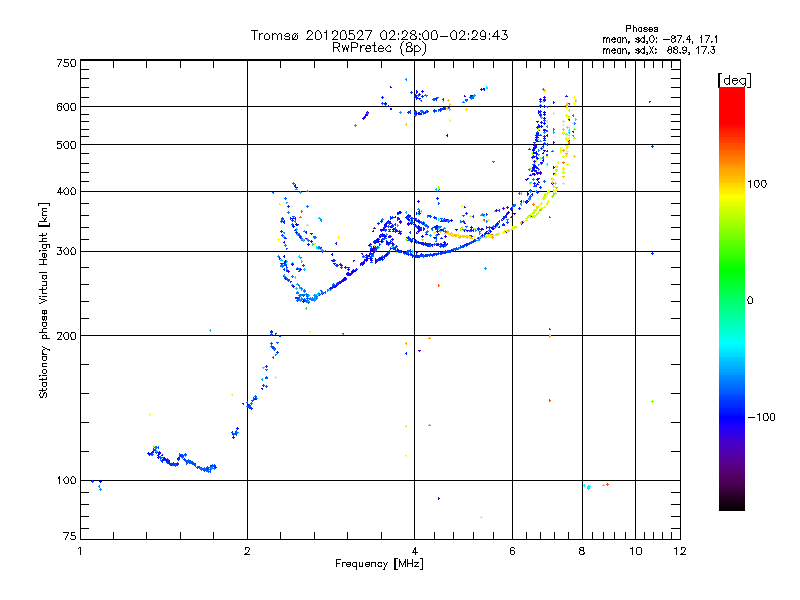Click the x-axis tick label "4"
Screen dimensions: 800x600
[414, 551]
